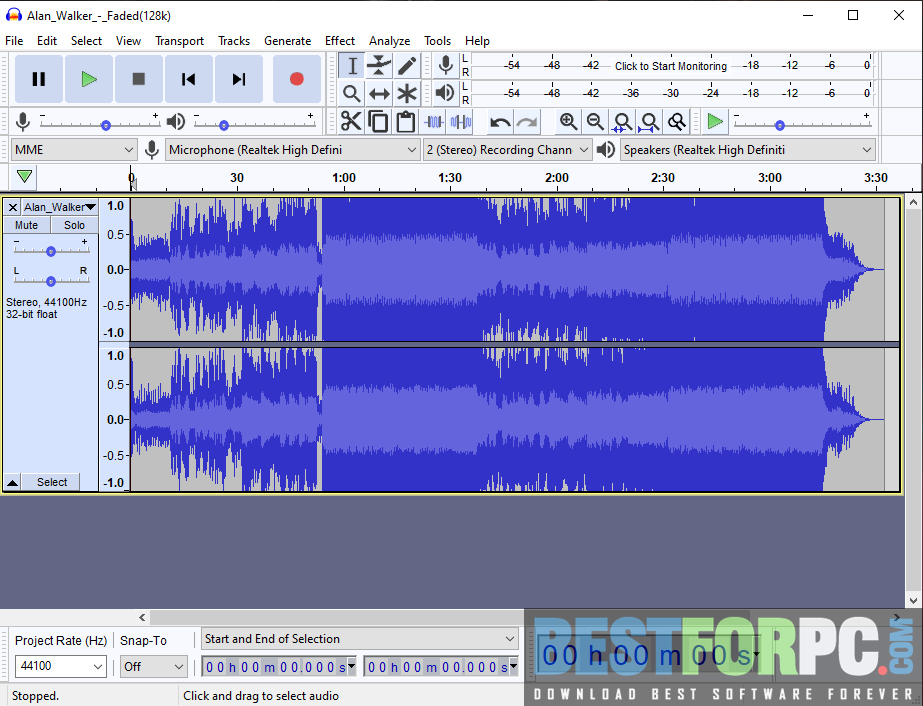
Task: Fit project to window width
Action: point(649,121)
